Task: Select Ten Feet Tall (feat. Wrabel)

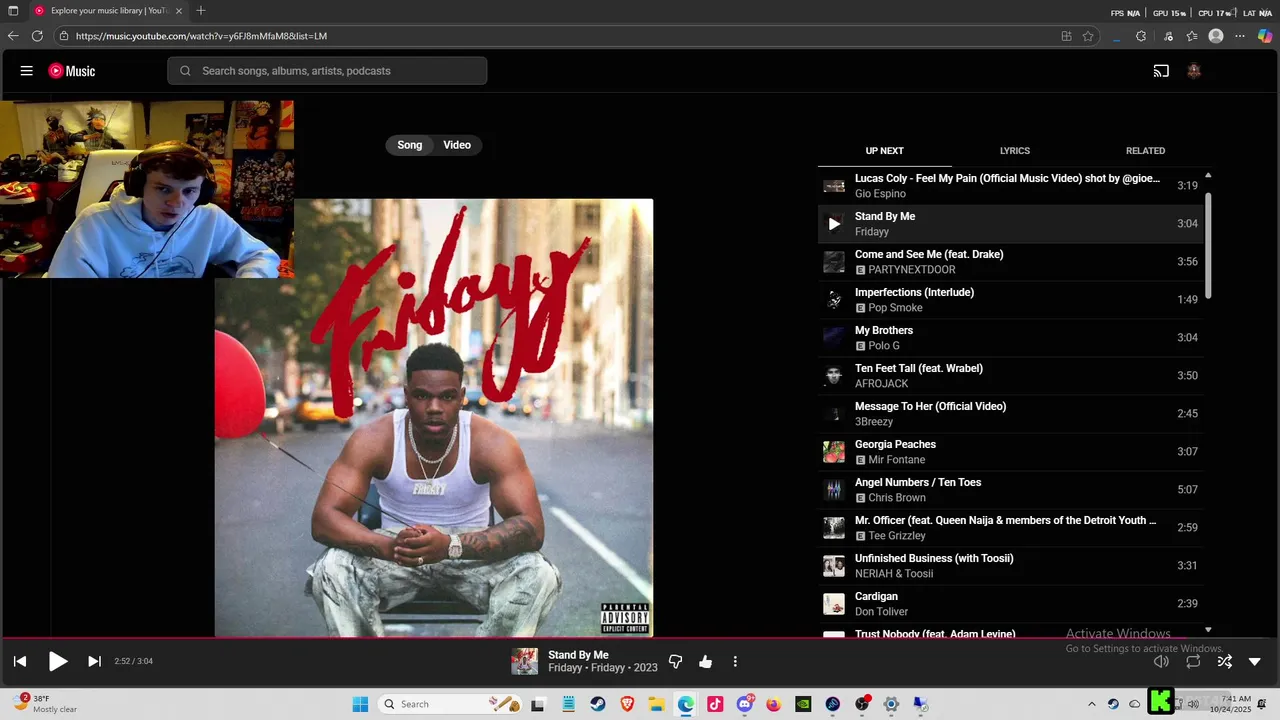Action: point(1010,376)
